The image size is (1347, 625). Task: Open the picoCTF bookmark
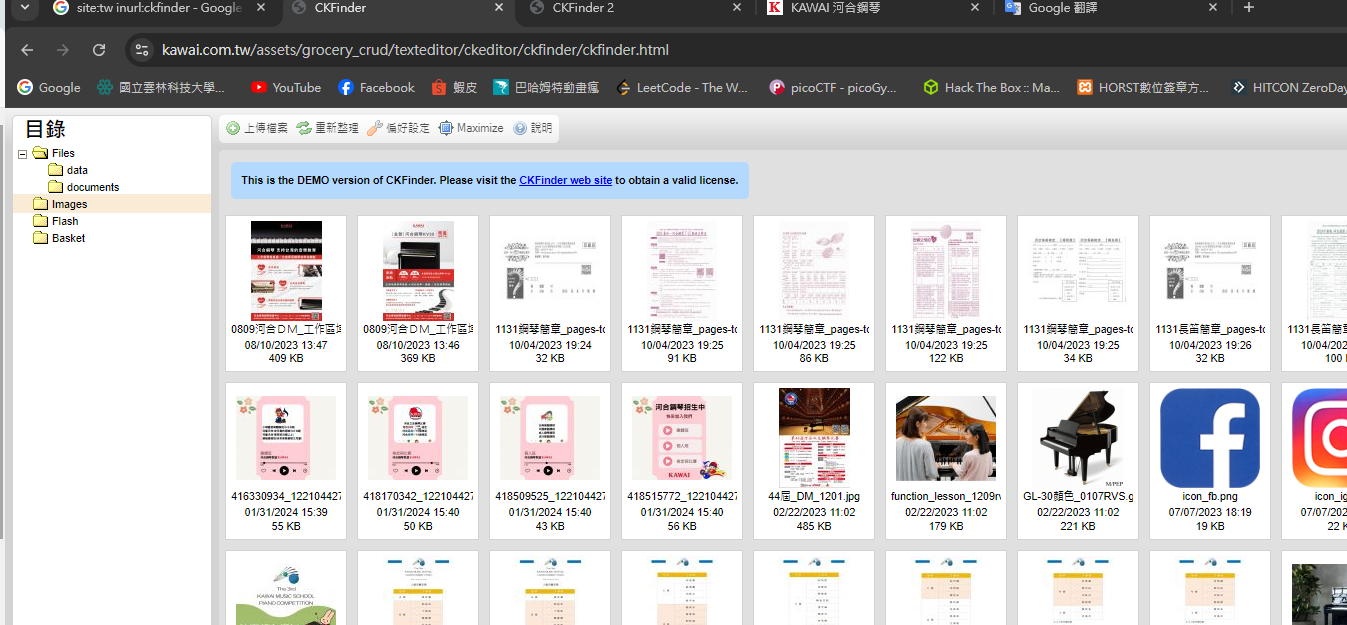click(x=834, y=88)
